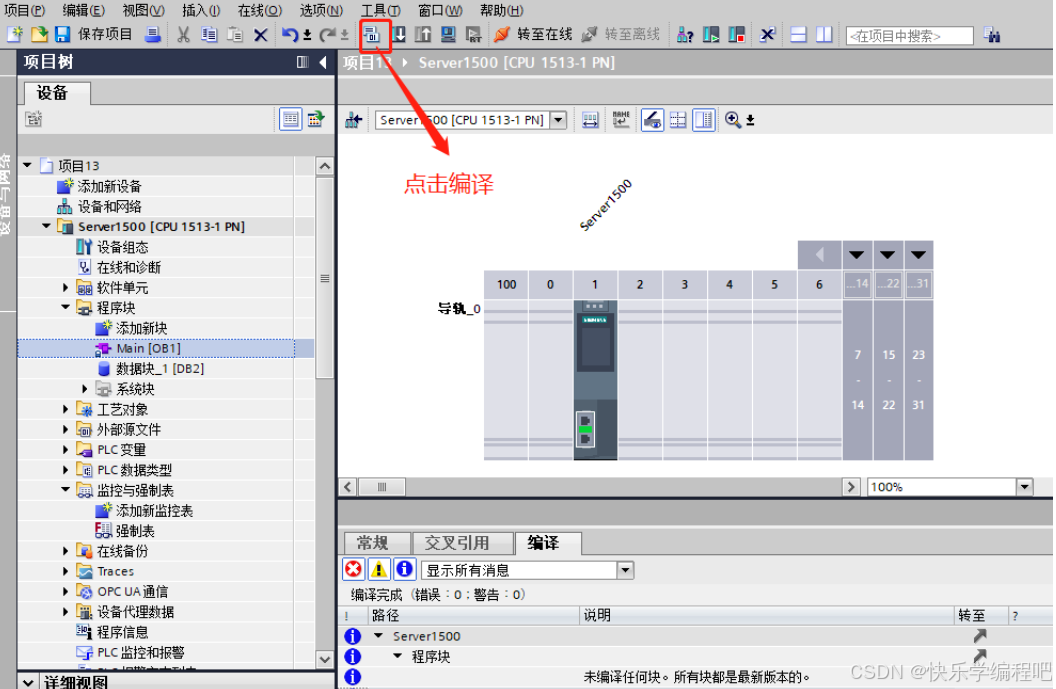The width and height of the screenshot is (1056, 689).
Task: Open the 项目(P) menu
Action: pyautogui.click(x=24, y=10)
